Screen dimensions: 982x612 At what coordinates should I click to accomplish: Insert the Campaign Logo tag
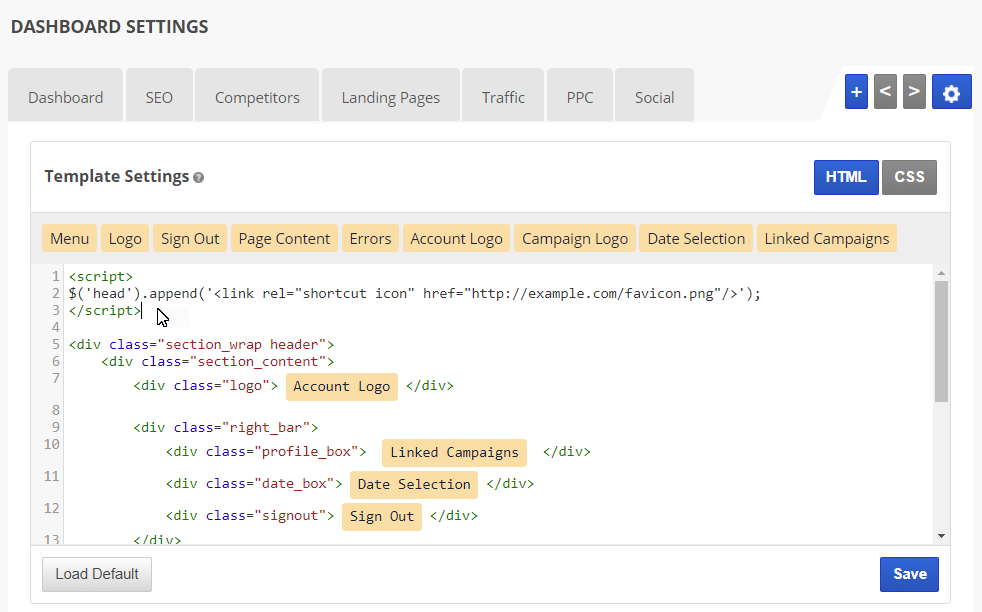pos(575,238)
